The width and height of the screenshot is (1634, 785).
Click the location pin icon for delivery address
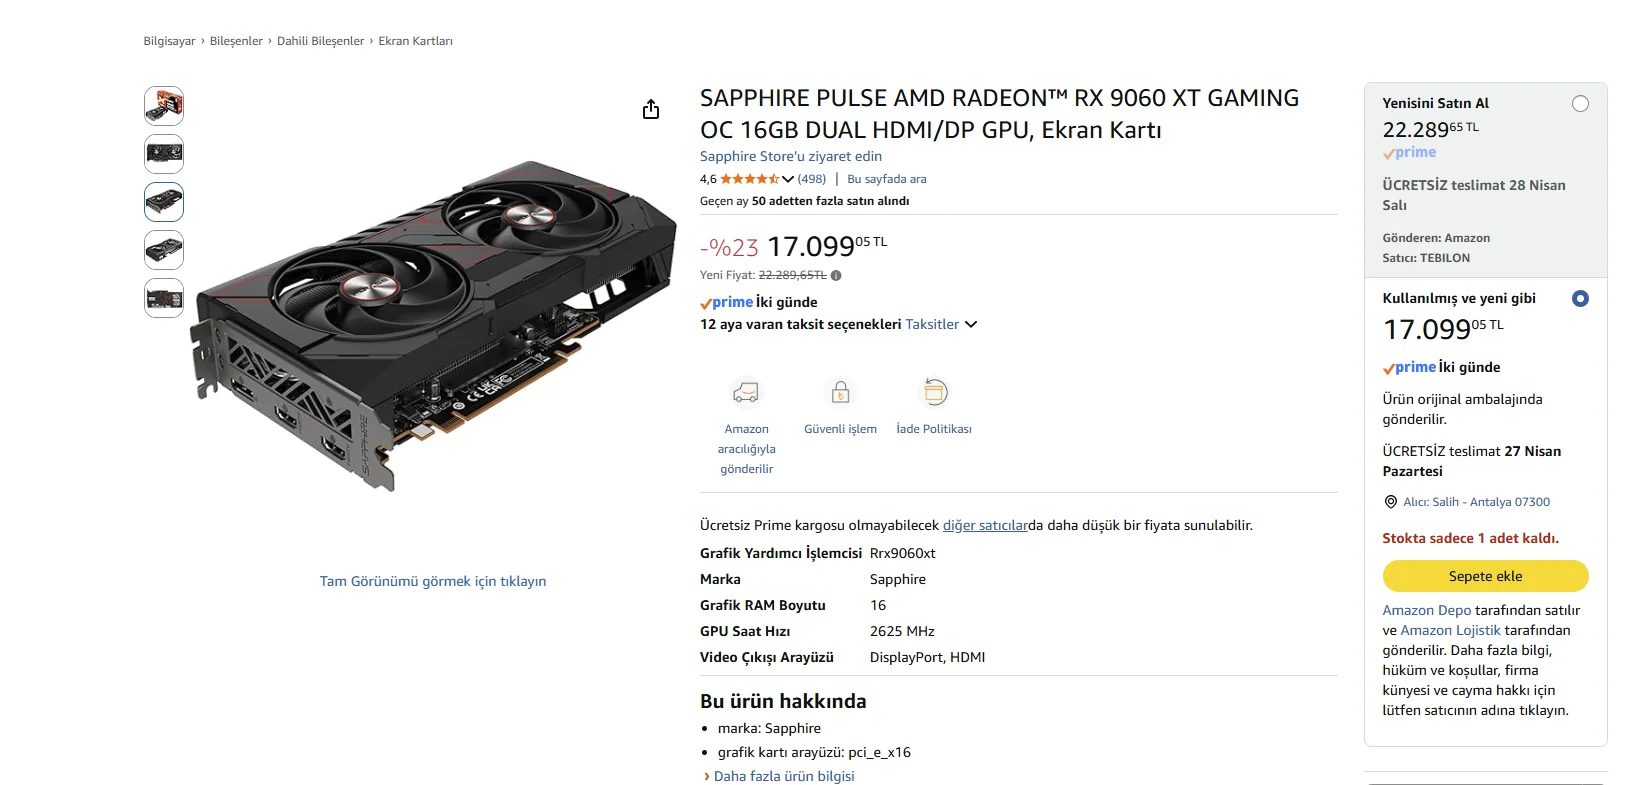[1390, 502]
